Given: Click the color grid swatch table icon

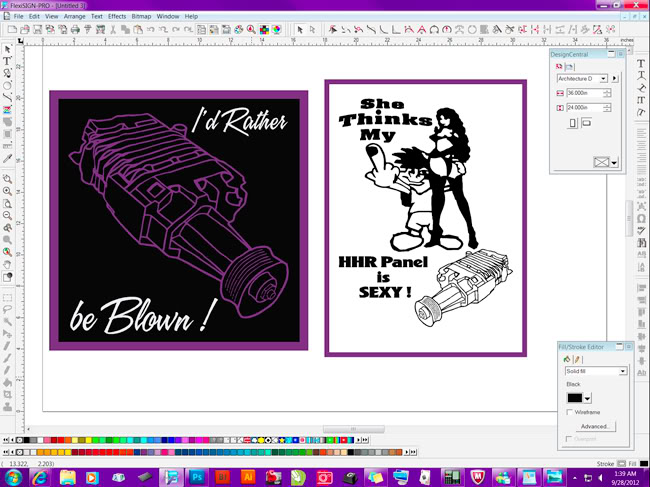Looking at the screenshot, I should click(x=264, y=29).
